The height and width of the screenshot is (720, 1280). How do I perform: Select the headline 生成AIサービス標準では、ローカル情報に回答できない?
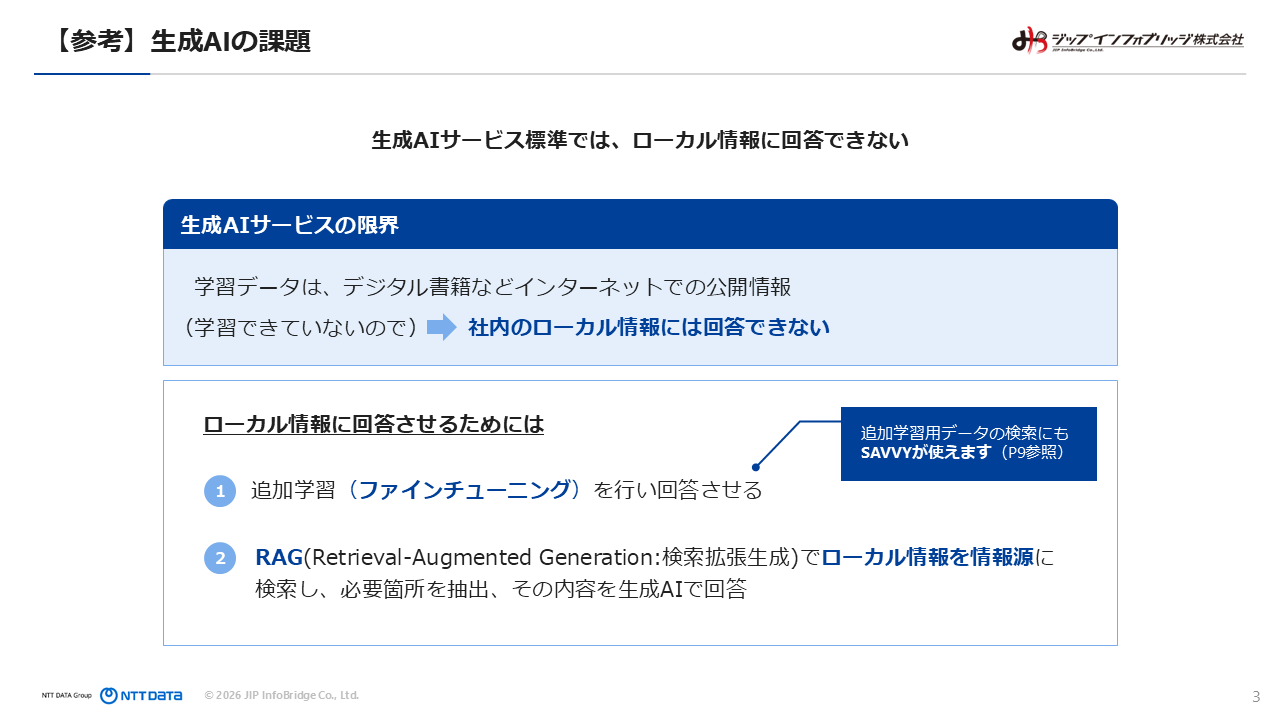tap(640, 140)
